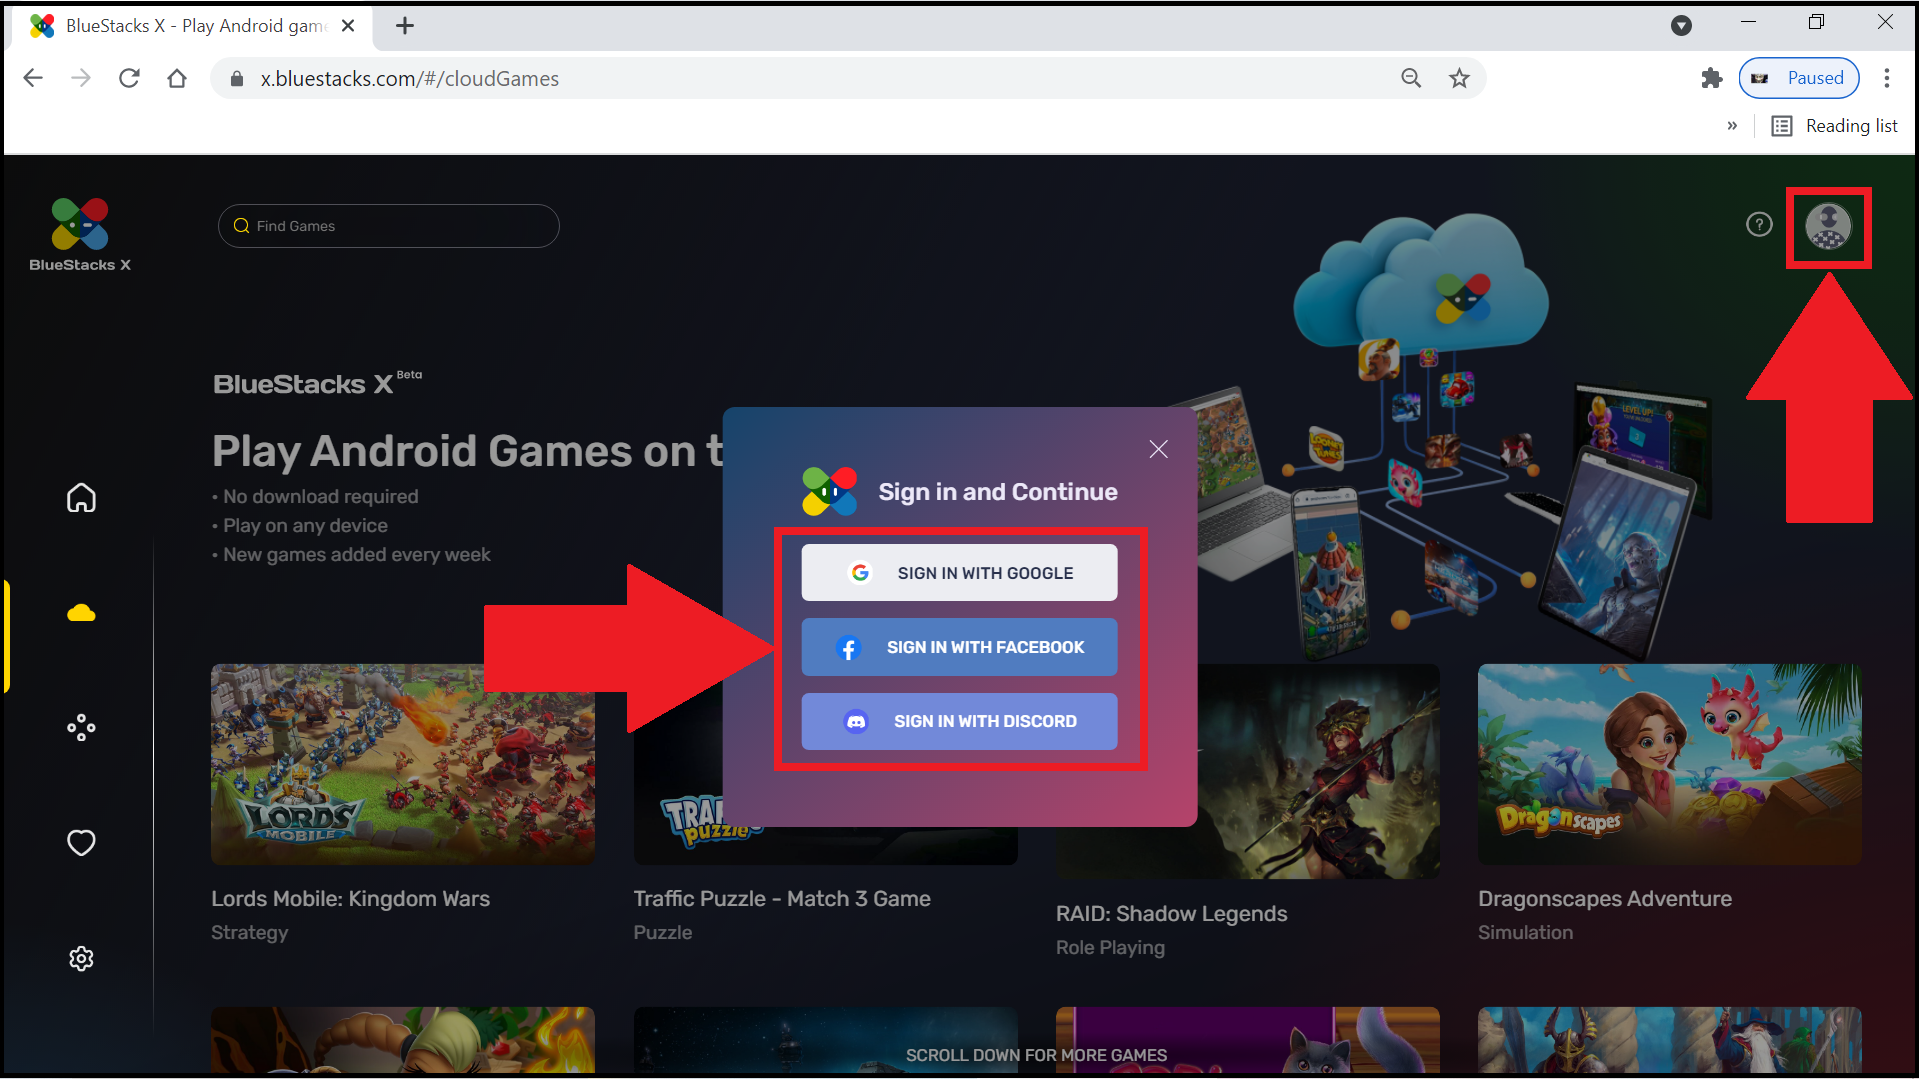Click the Role Playing genre label
Viewport: 1919px width, 1079px height.
1110,947
